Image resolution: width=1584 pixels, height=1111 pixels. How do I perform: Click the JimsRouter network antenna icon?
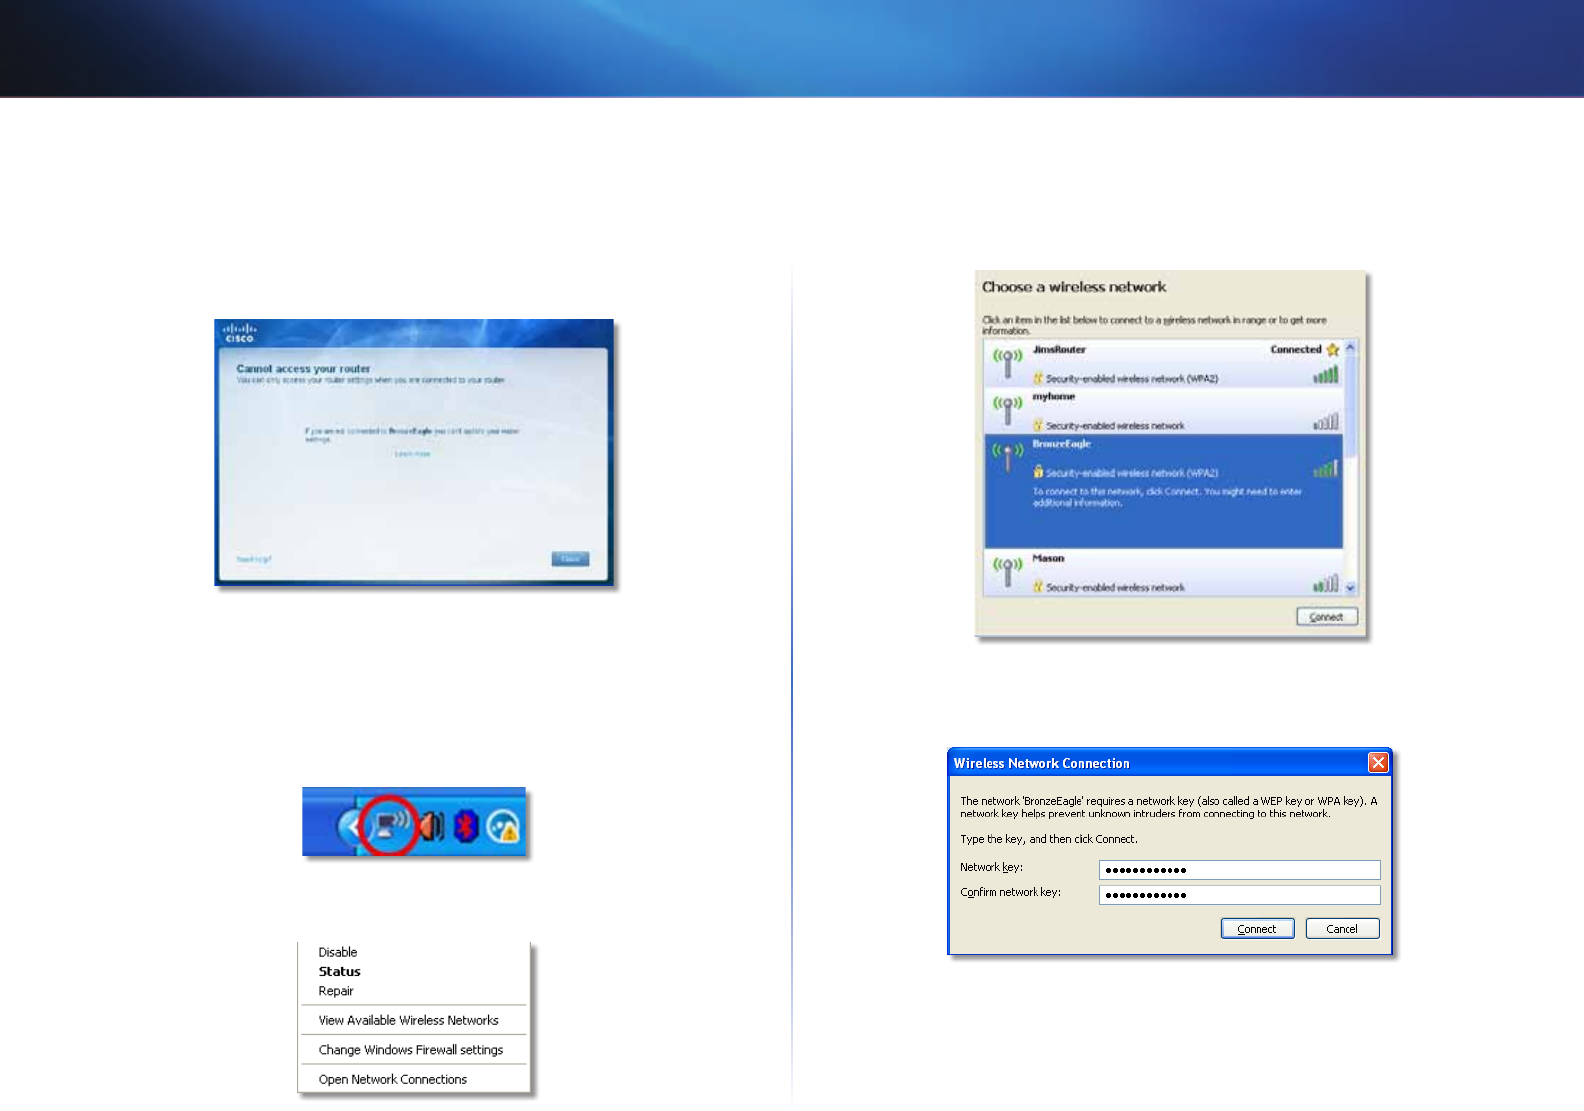[1007, 362]
